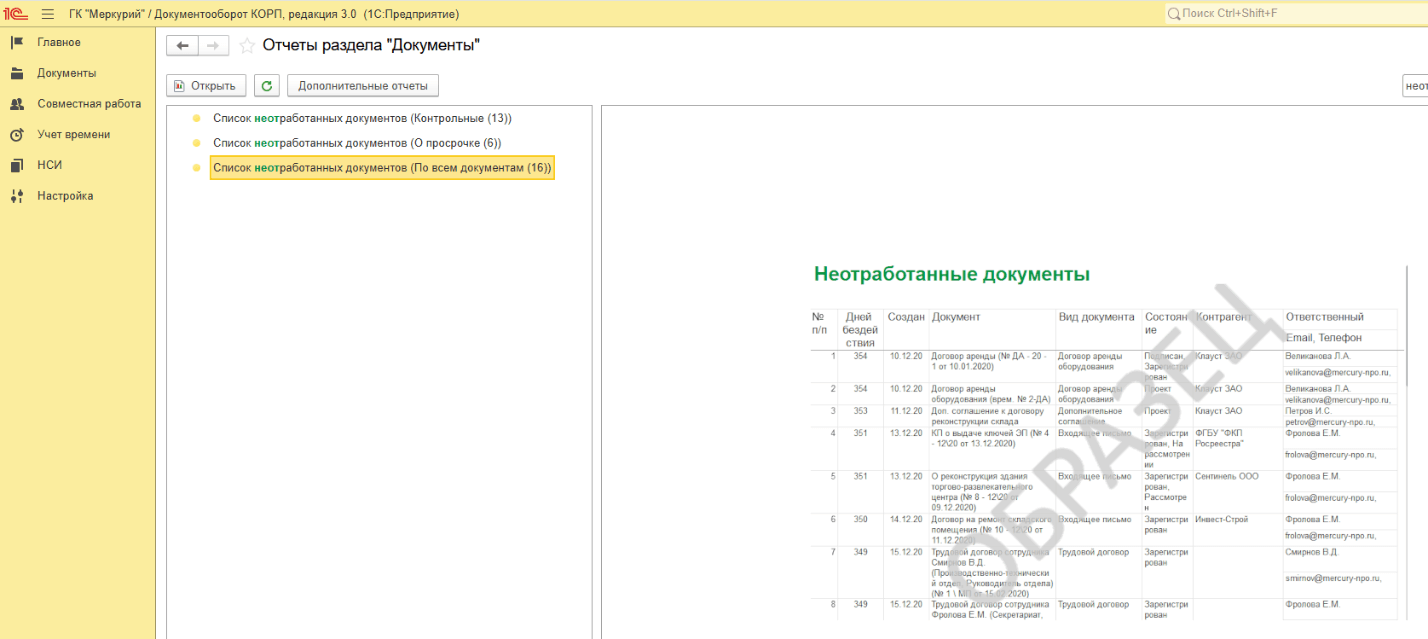Click the back navigation arrow
Image resolution: width=1428 pixels, height=639 pixels.
[182, 45]
